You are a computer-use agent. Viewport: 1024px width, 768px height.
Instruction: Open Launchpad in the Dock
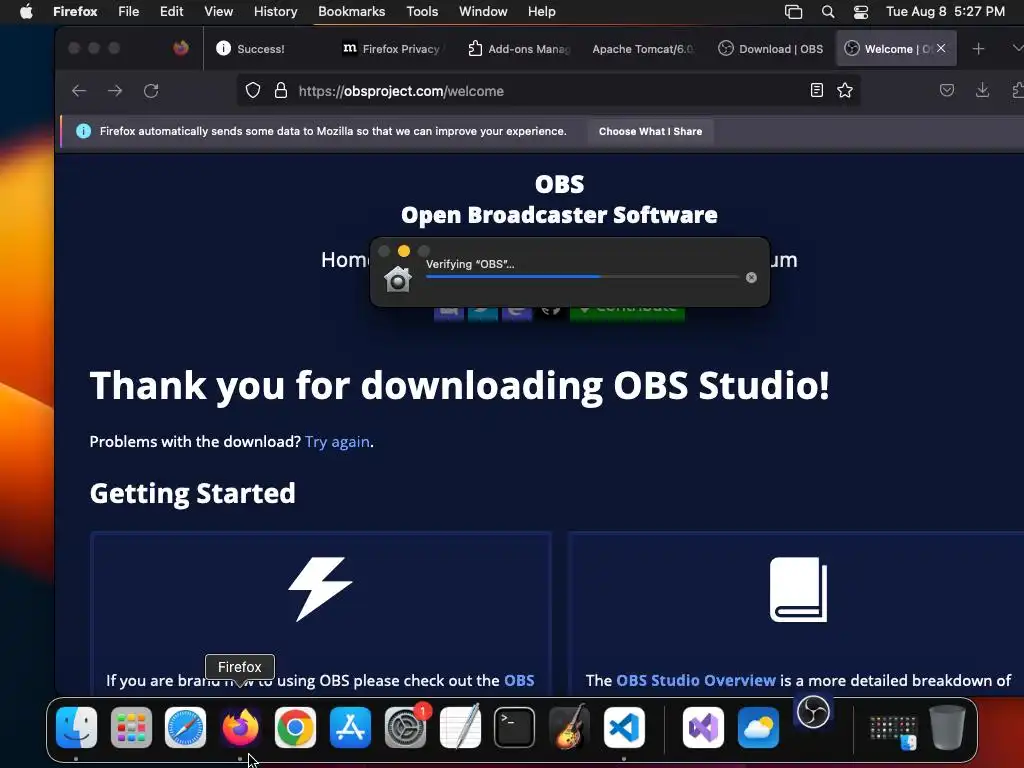[131, 727]
